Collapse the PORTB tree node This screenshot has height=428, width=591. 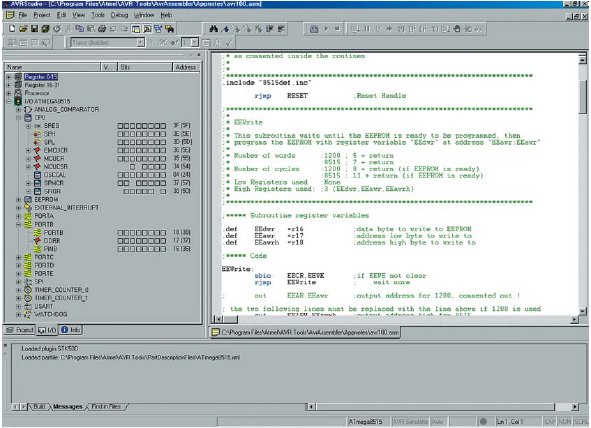tap(18, 225)
